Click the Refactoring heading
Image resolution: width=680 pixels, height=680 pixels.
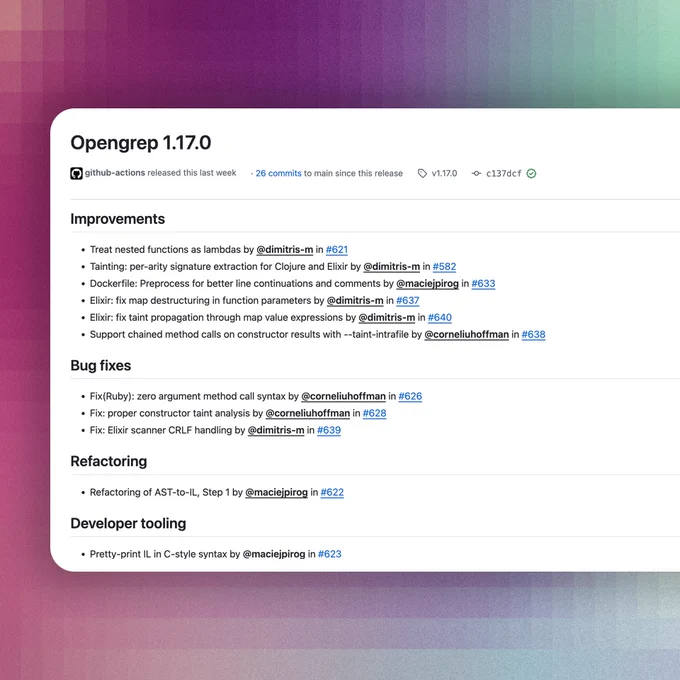click(x=108, y=461)
